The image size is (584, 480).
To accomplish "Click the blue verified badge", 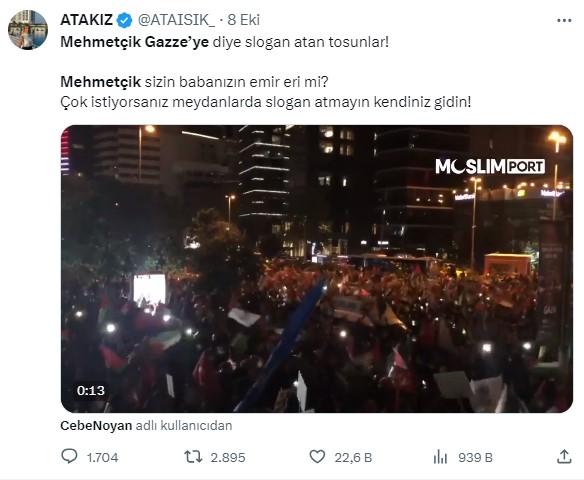I will [124, 20].
